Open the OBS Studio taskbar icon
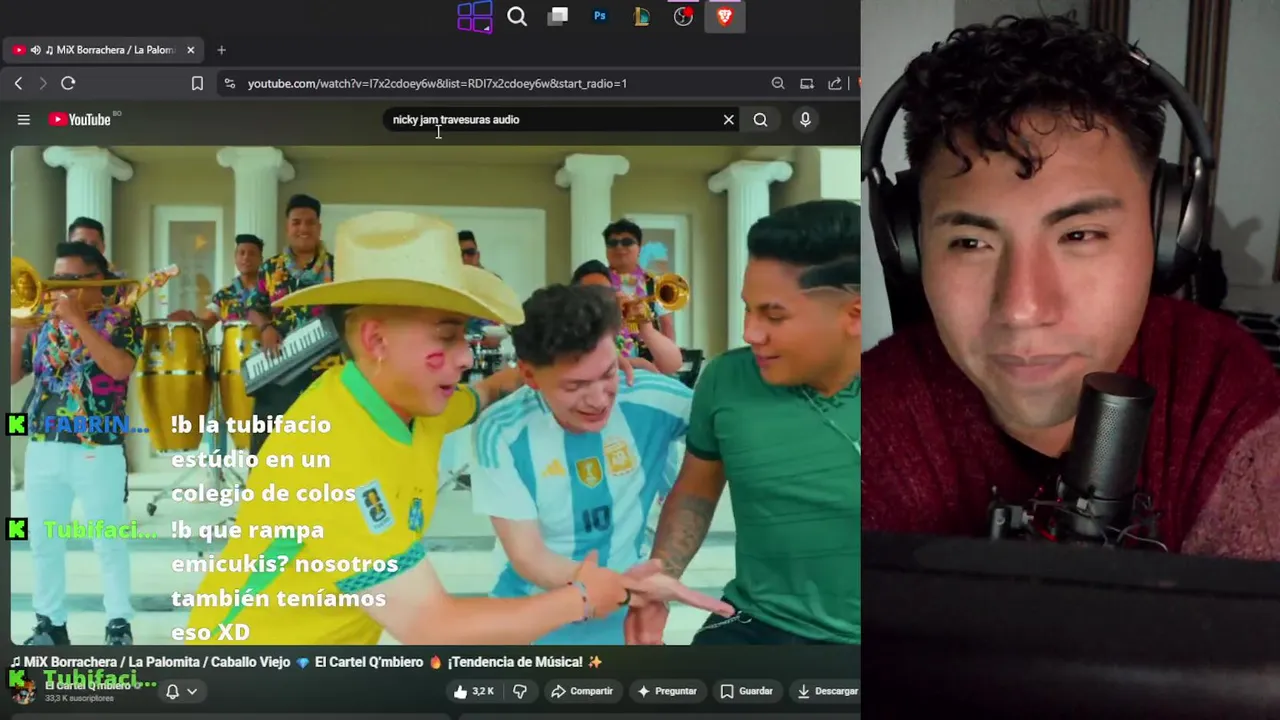 683,16
